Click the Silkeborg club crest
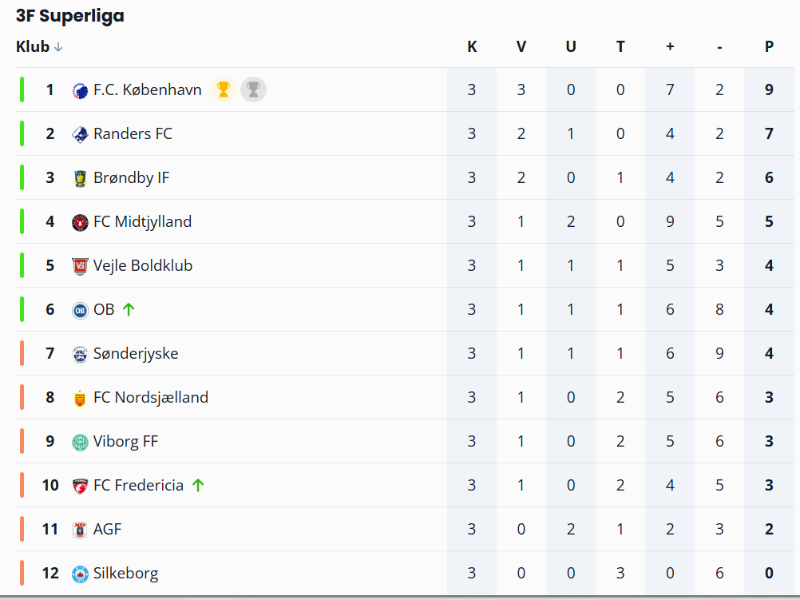Image resolution: width=800 pixels, height=600 pixels. point(80,574)
